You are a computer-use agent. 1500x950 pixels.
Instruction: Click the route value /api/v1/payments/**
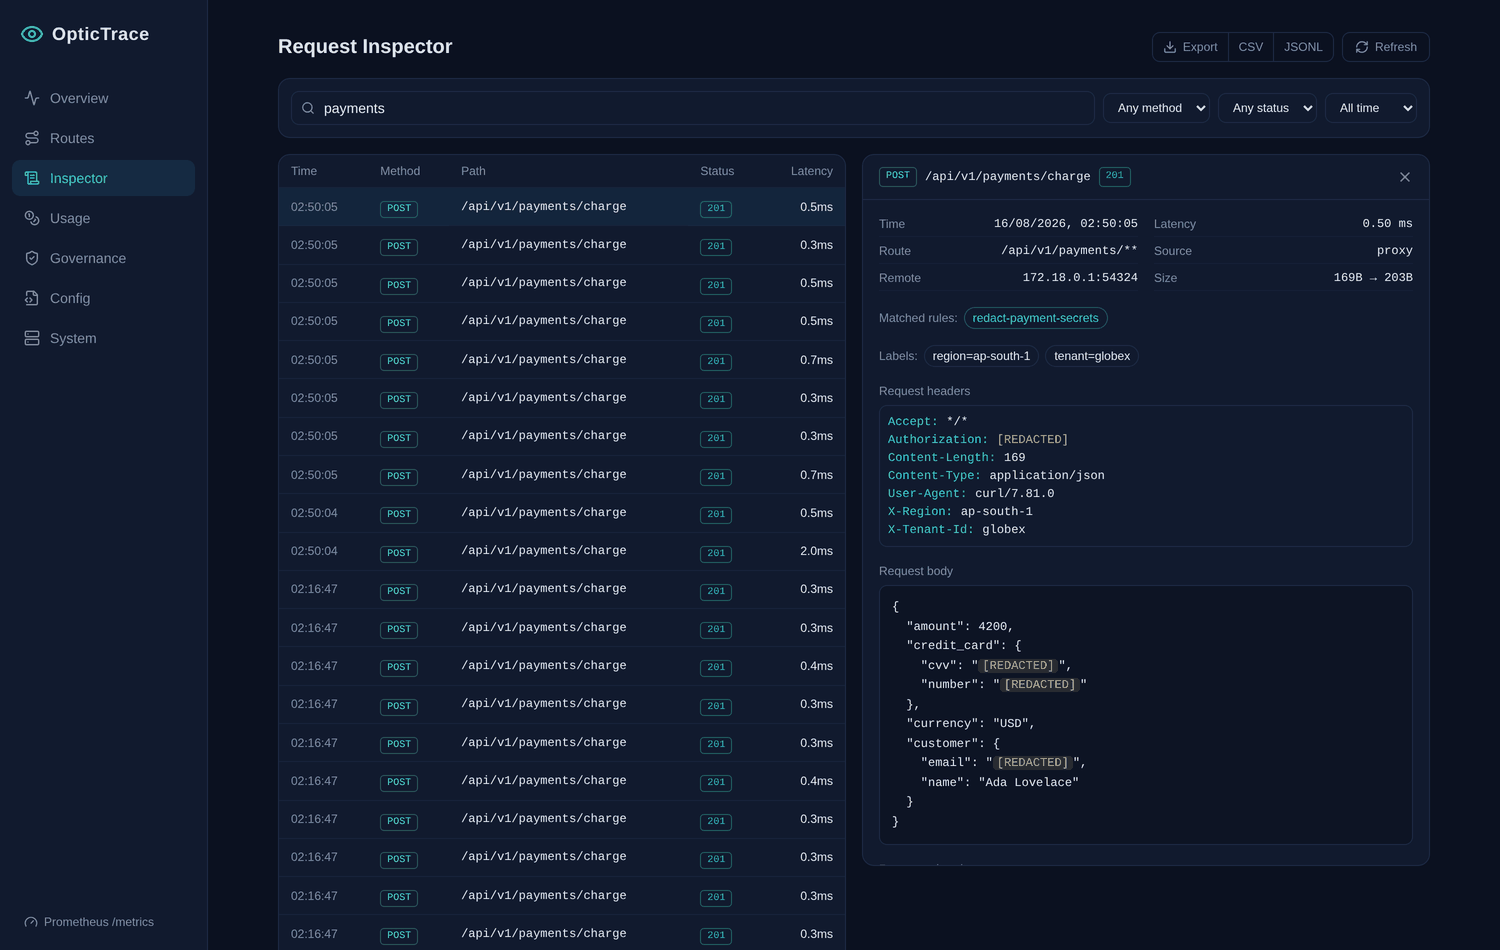pyautogui.click(x=1069, y=251)
